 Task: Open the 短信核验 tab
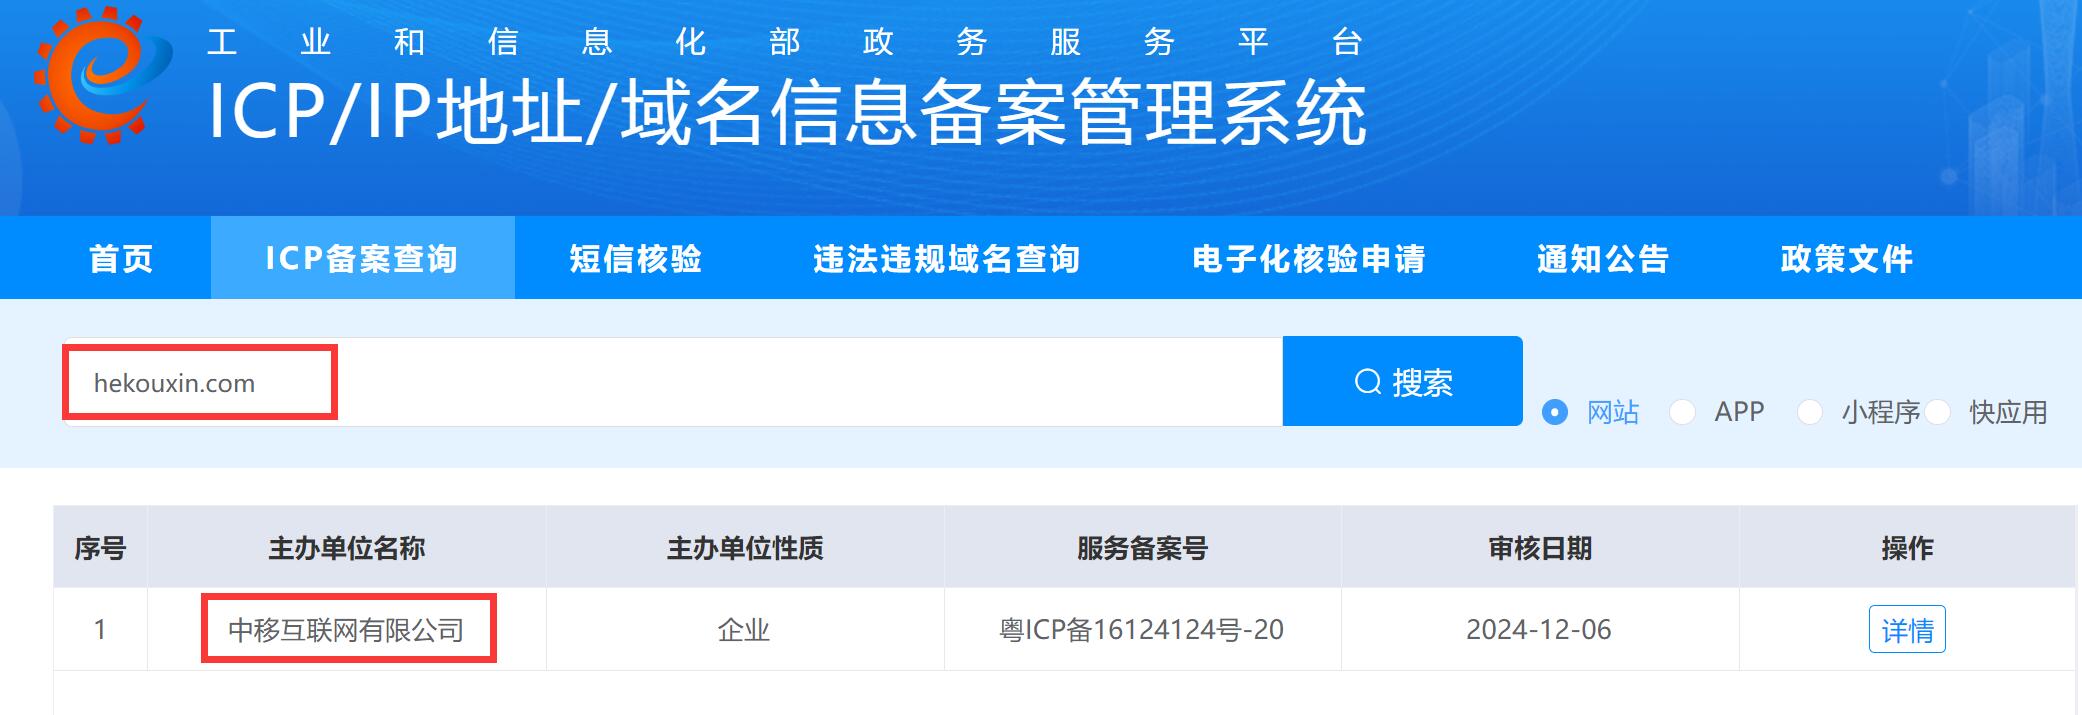[635, 258]
